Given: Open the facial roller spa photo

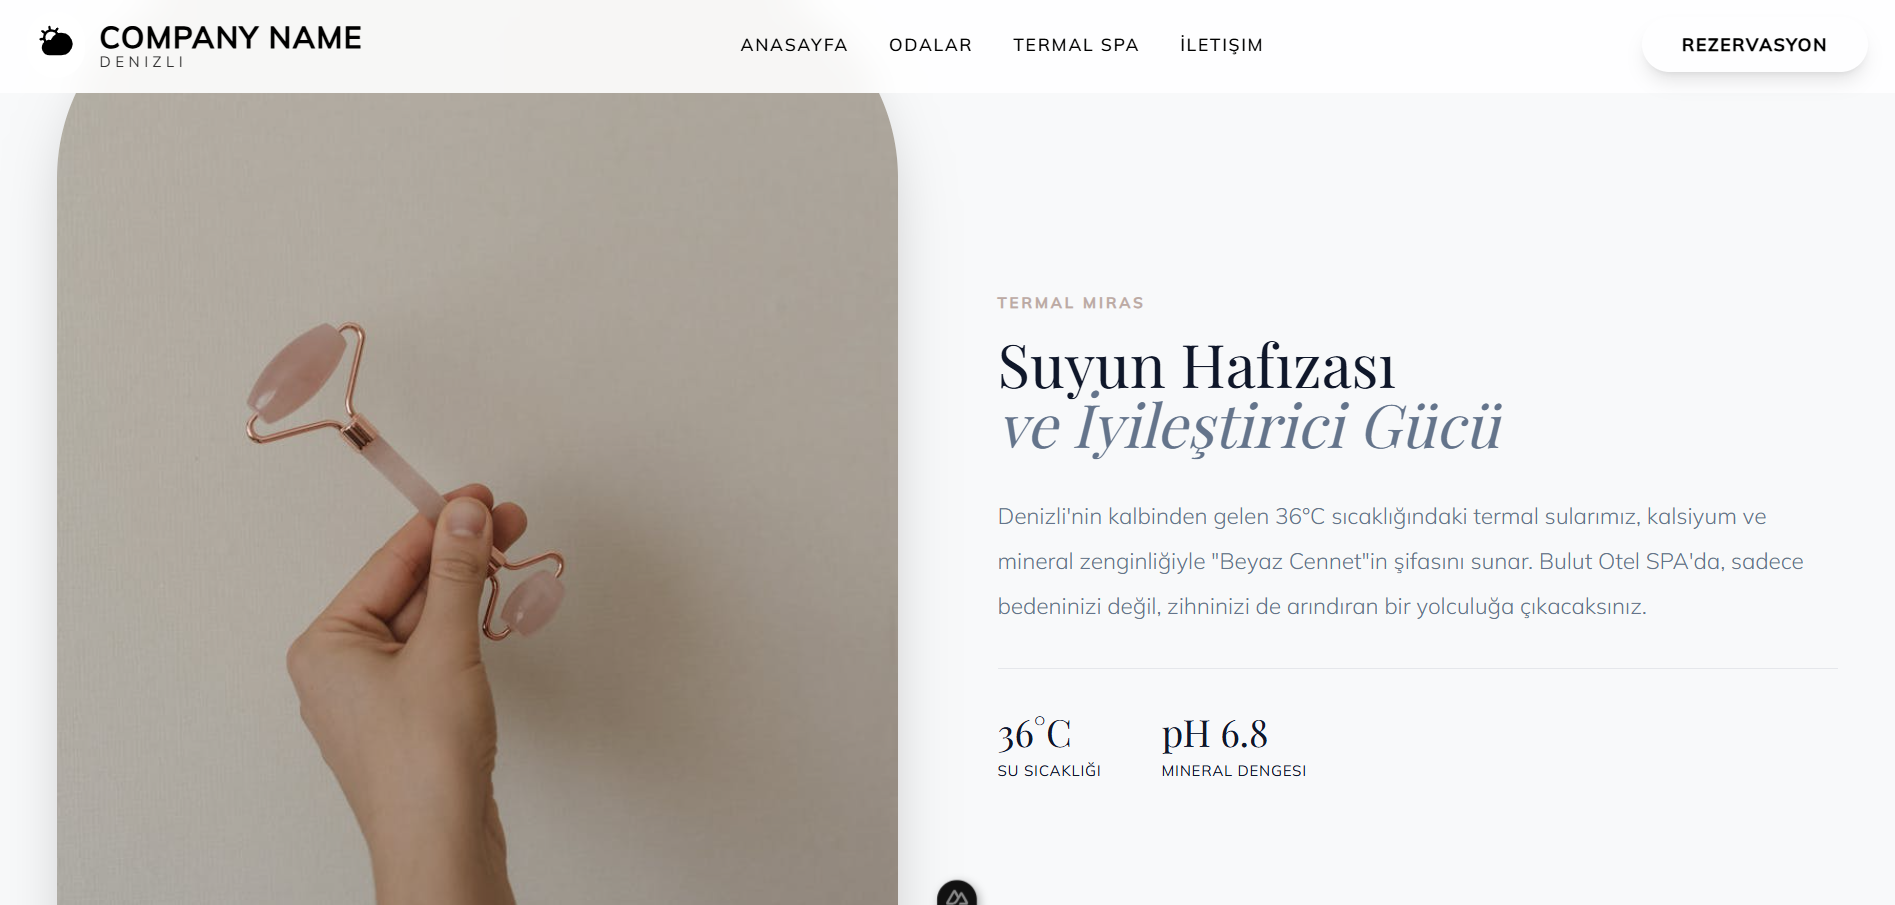Looking at the screenshot, I should click(x=477, y=499).
